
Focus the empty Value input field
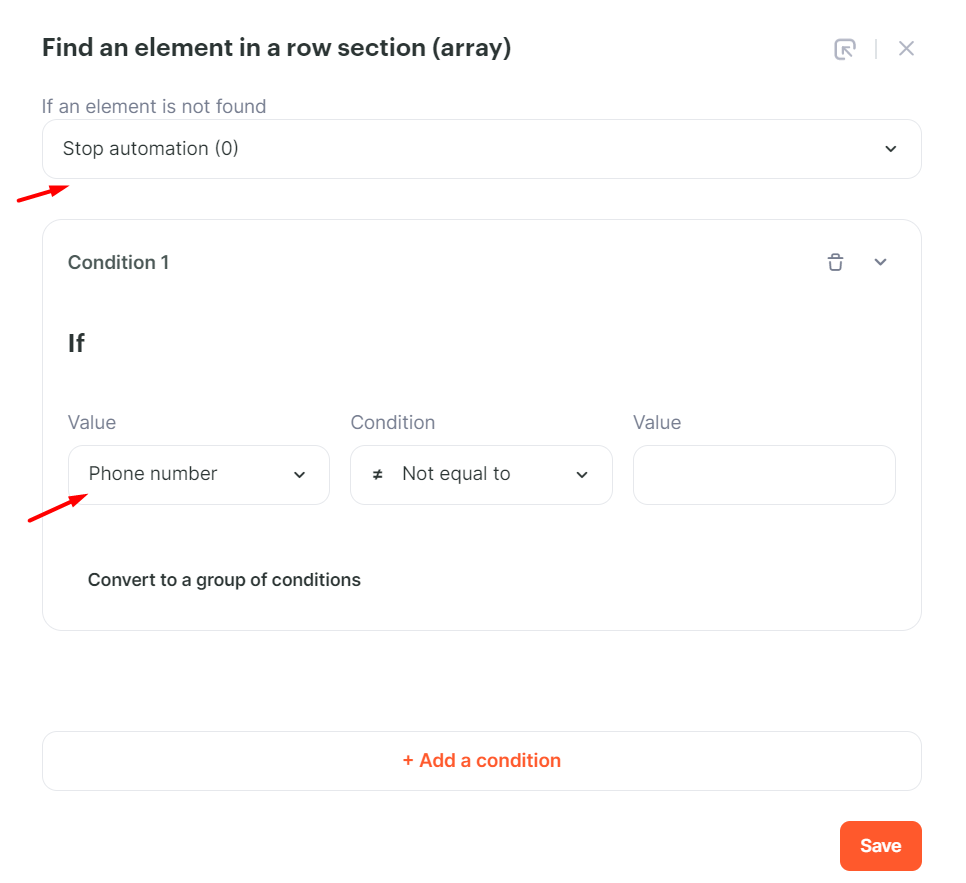tap(764, 475)
